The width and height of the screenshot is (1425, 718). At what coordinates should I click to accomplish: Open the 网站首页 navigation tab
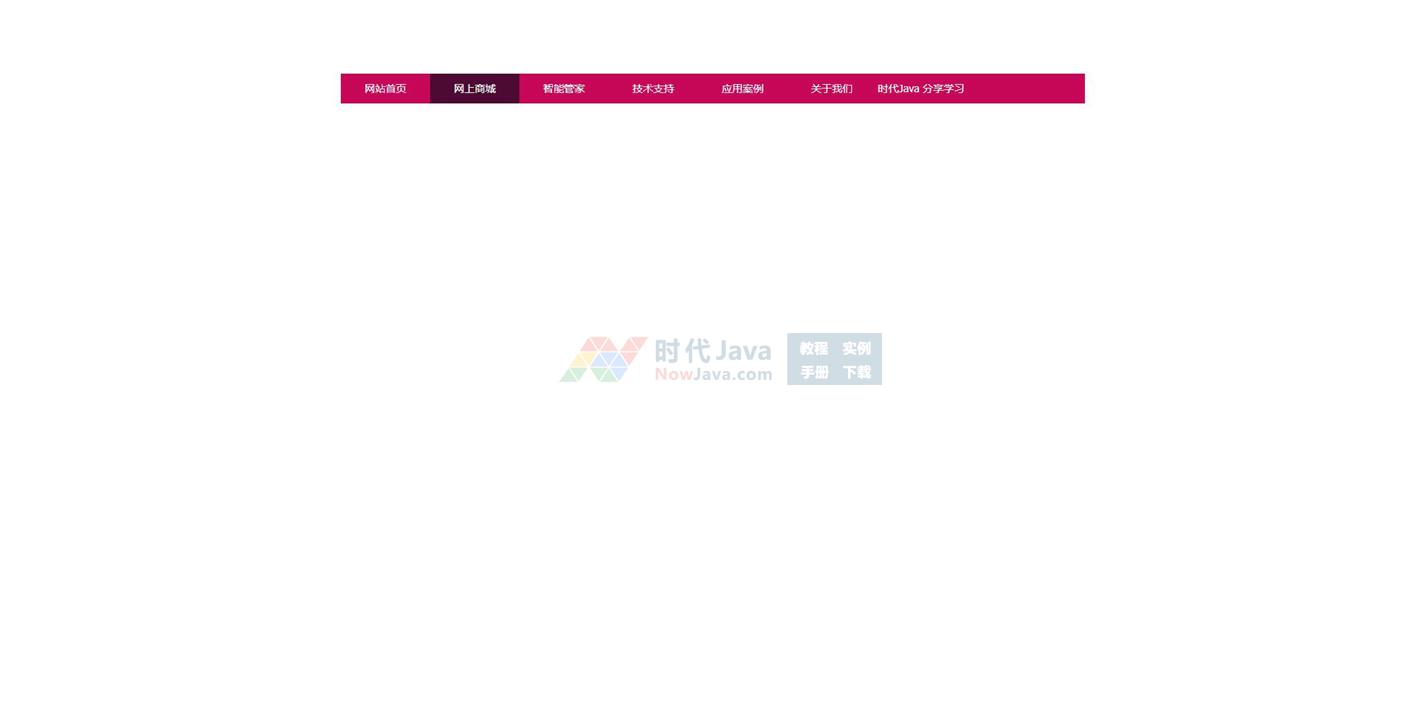(x=385, y=89)
